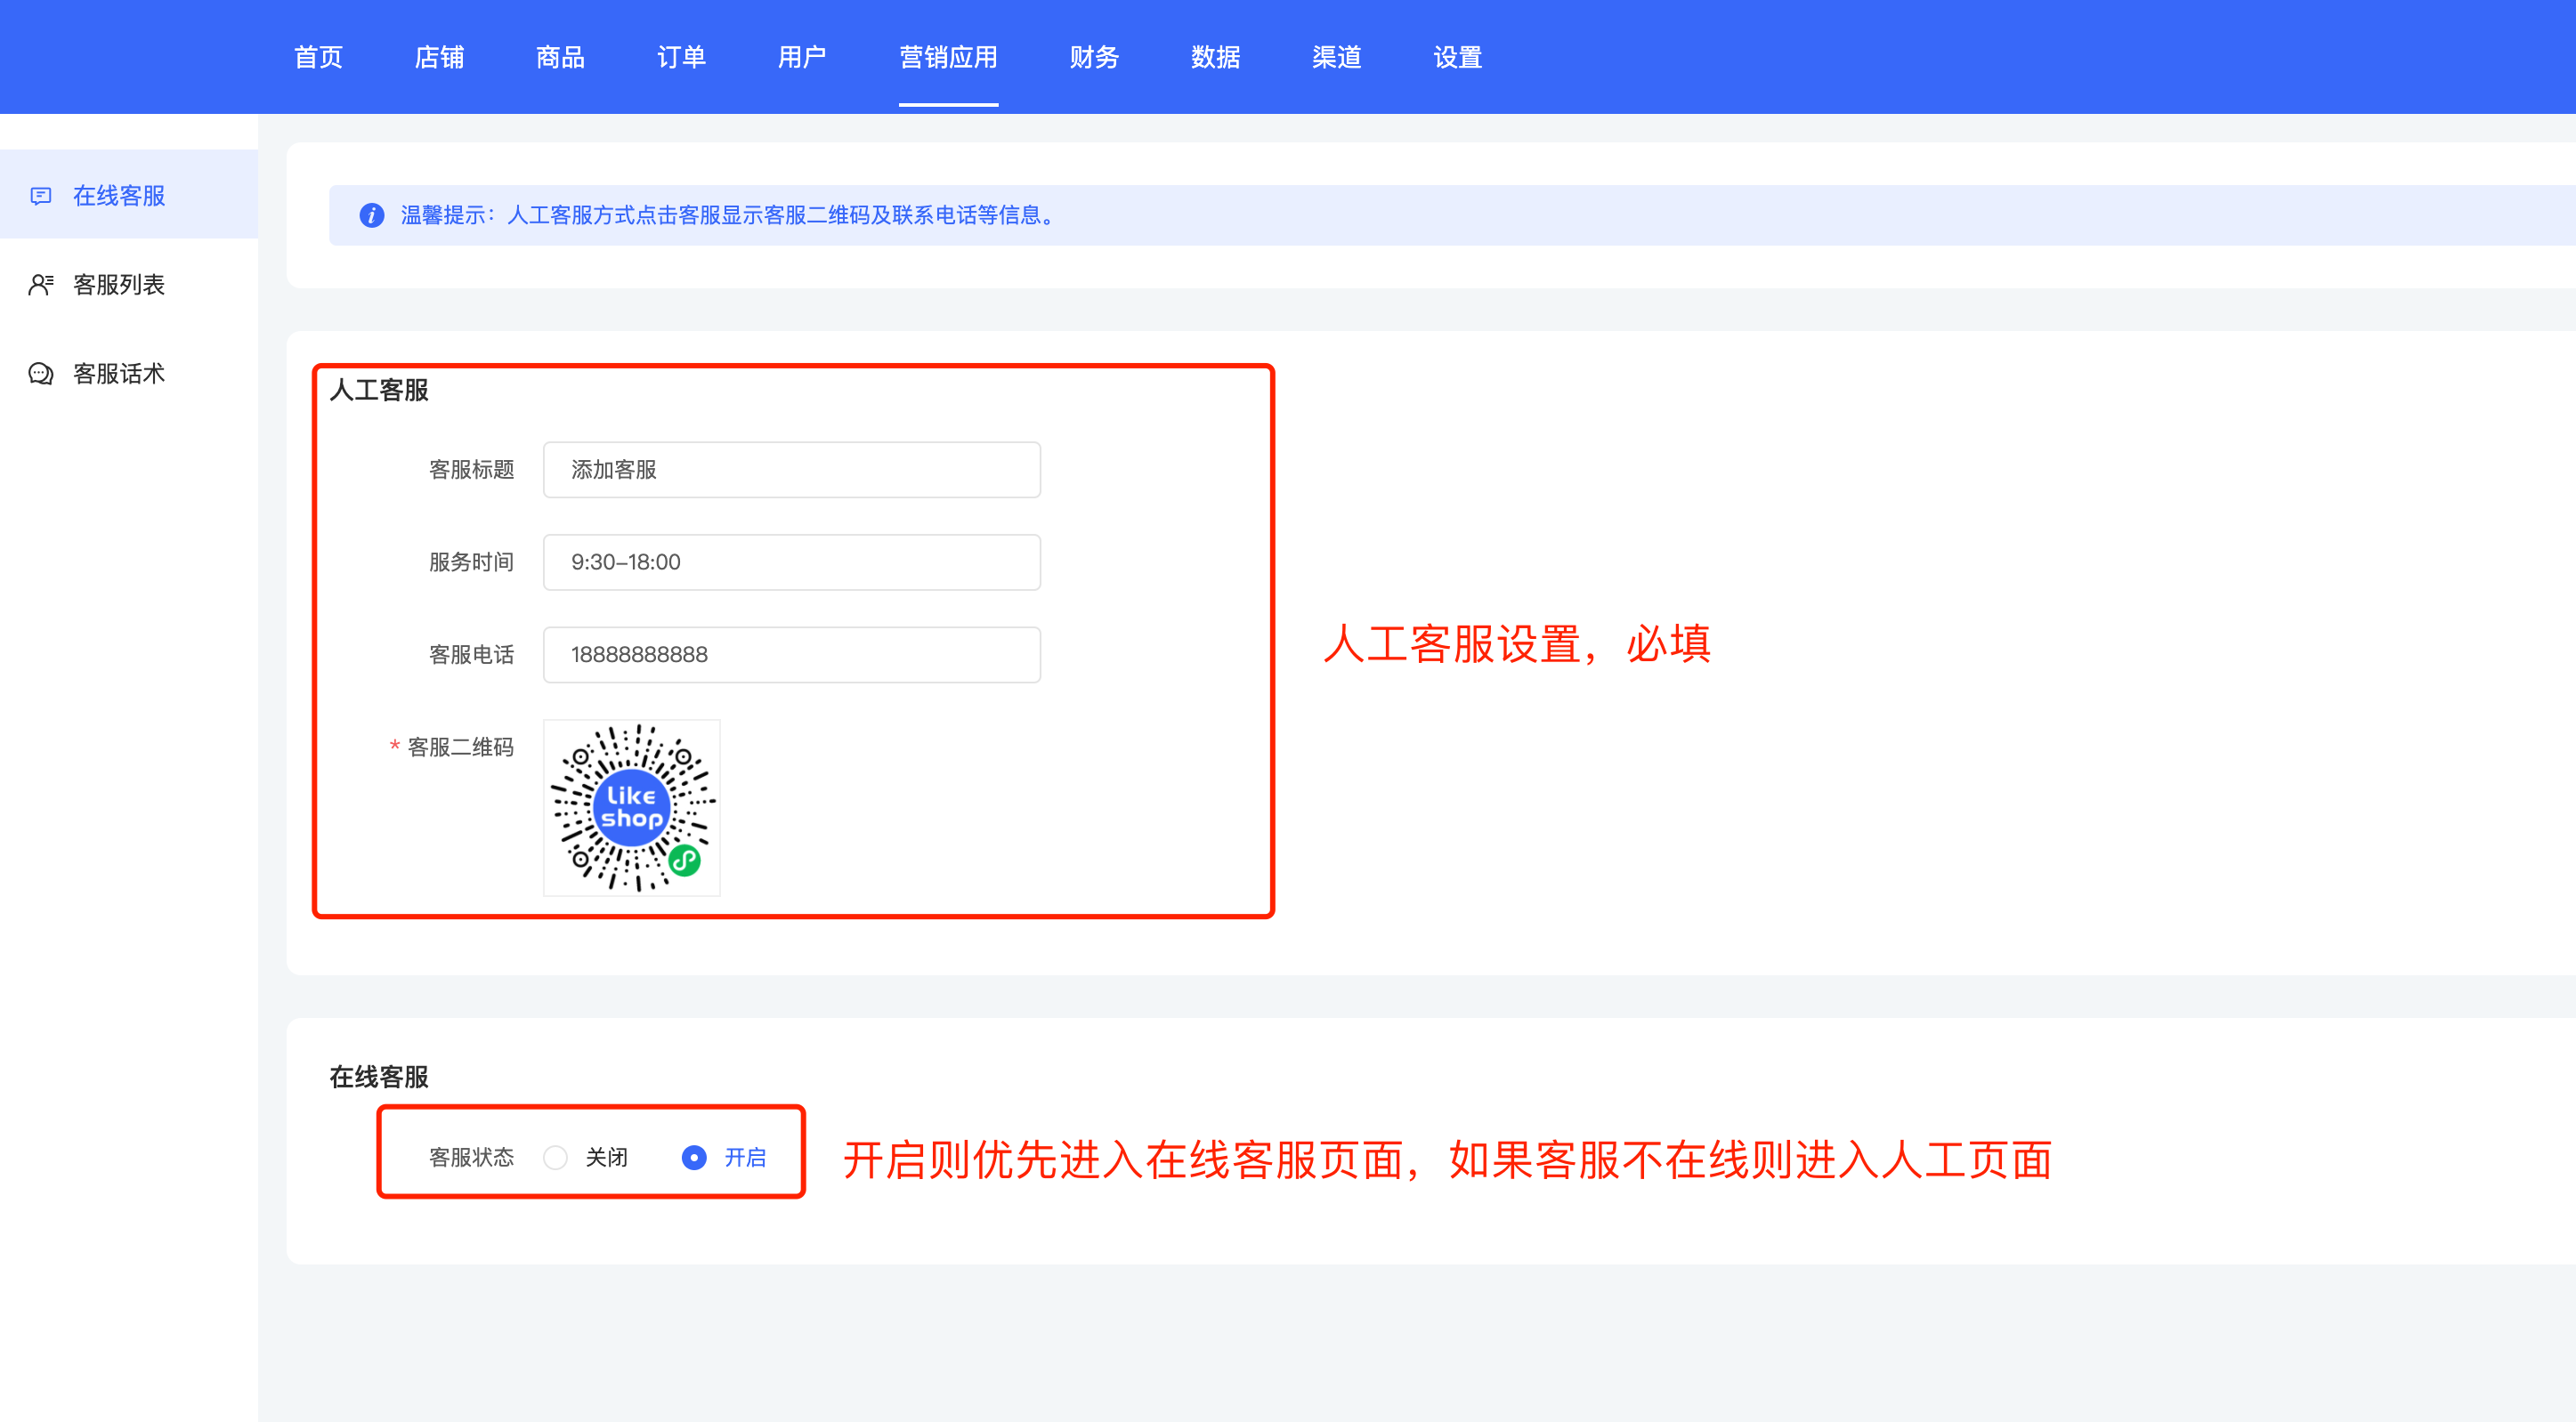Open the 渠道 menu item
The height and width of the screenshot is (1422, 2576).
(x=1336, y=57)
